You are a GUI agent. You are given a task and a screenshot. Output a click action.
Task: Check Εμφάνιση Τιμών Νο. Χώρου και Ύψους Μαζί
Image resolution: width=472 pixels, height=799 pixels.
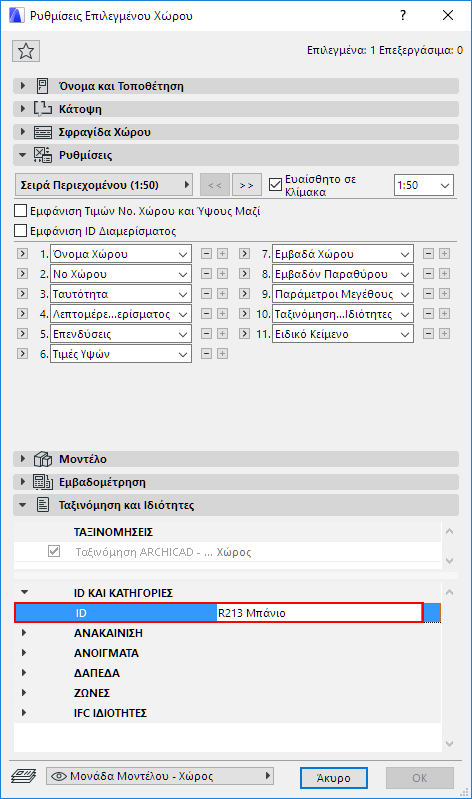pyautogui.click(x=20, y=210)
